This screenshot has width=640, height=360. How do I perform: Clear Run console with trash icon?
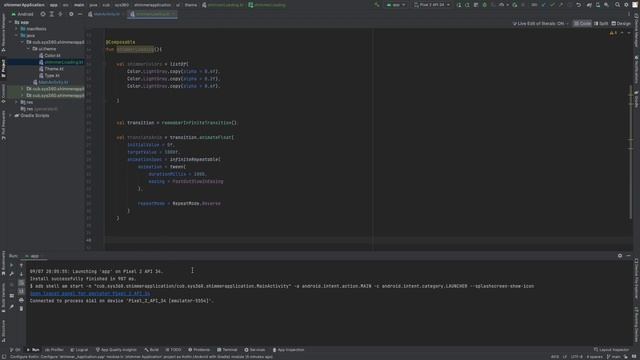[x=21, y=309]
